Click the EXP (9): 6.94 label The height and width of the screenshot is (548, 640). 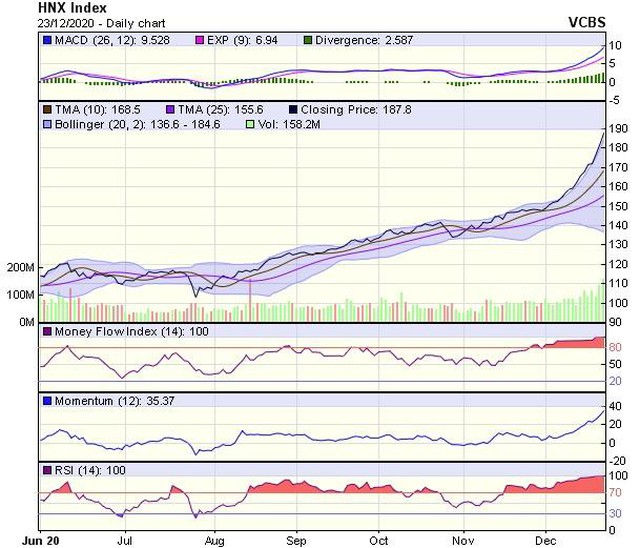coord(242,40)
